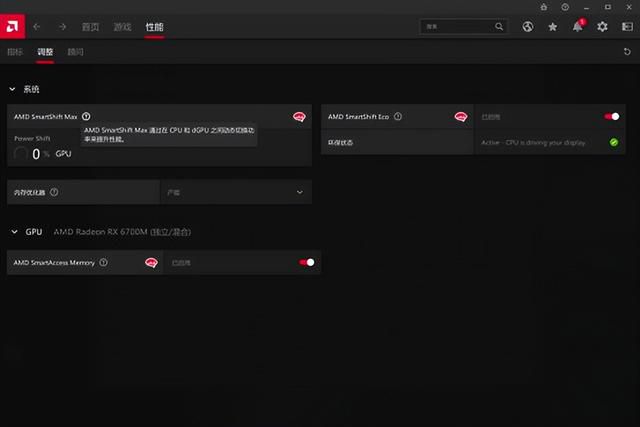Click the AMD SmartShift Max label
The height and width of the screenshot is (427, 640).
point(46,117)
